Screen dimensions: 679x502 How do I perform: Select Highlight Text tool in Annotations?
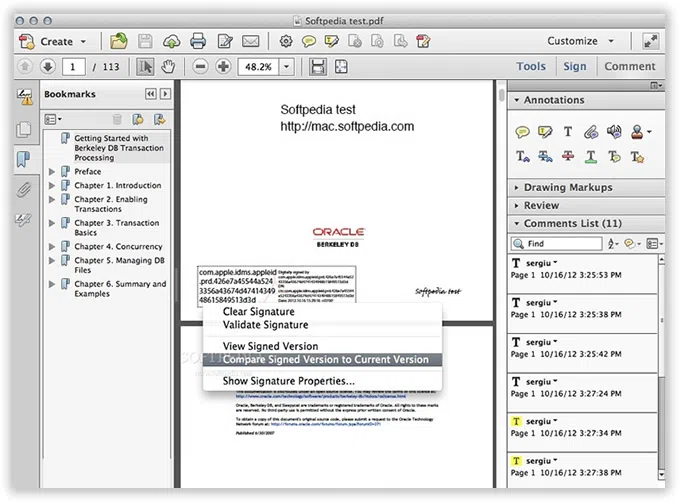(545, 132)
